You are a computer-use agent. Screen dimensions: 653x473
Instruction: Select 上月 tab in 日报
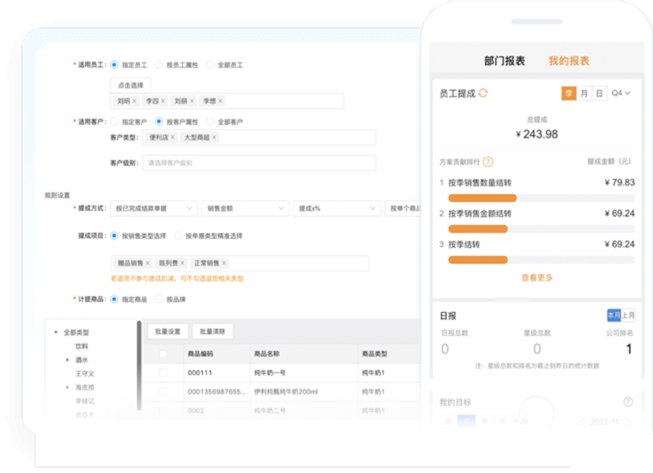pyautogui.click(x=628, y=315)
